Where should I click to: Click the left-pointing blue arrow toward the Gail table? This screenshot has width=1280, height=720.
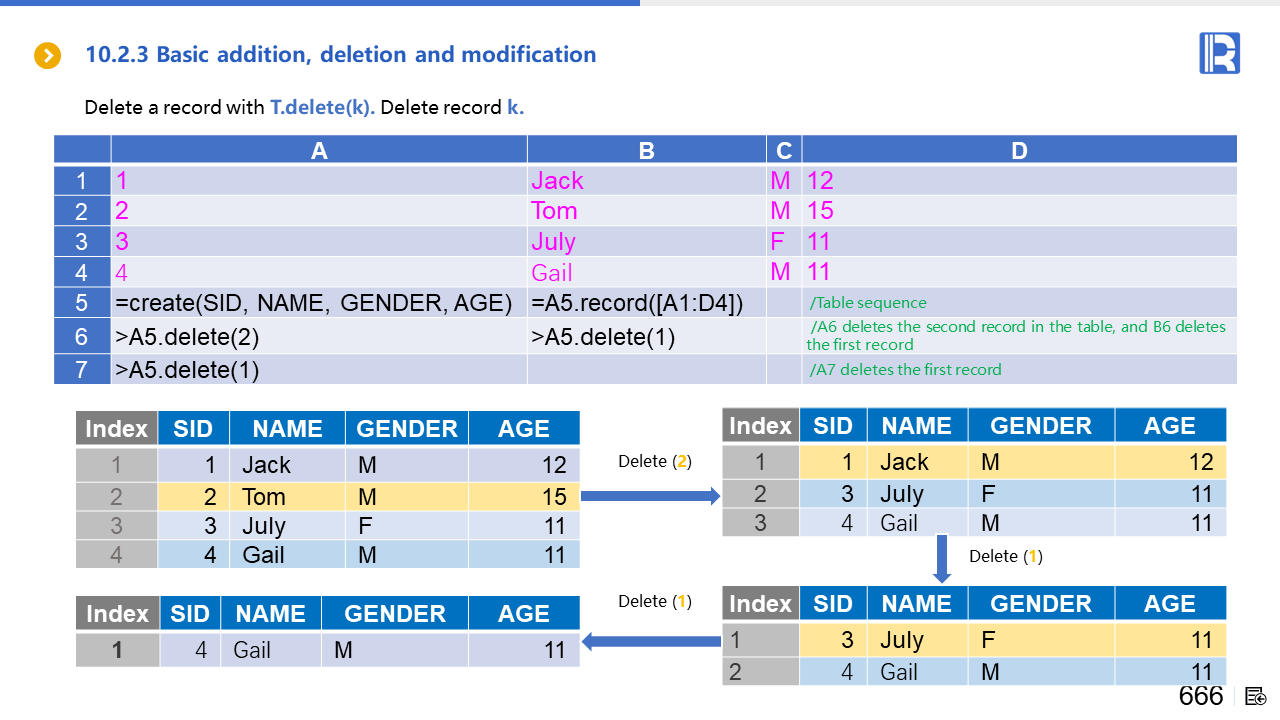click(x=650, y=641)
